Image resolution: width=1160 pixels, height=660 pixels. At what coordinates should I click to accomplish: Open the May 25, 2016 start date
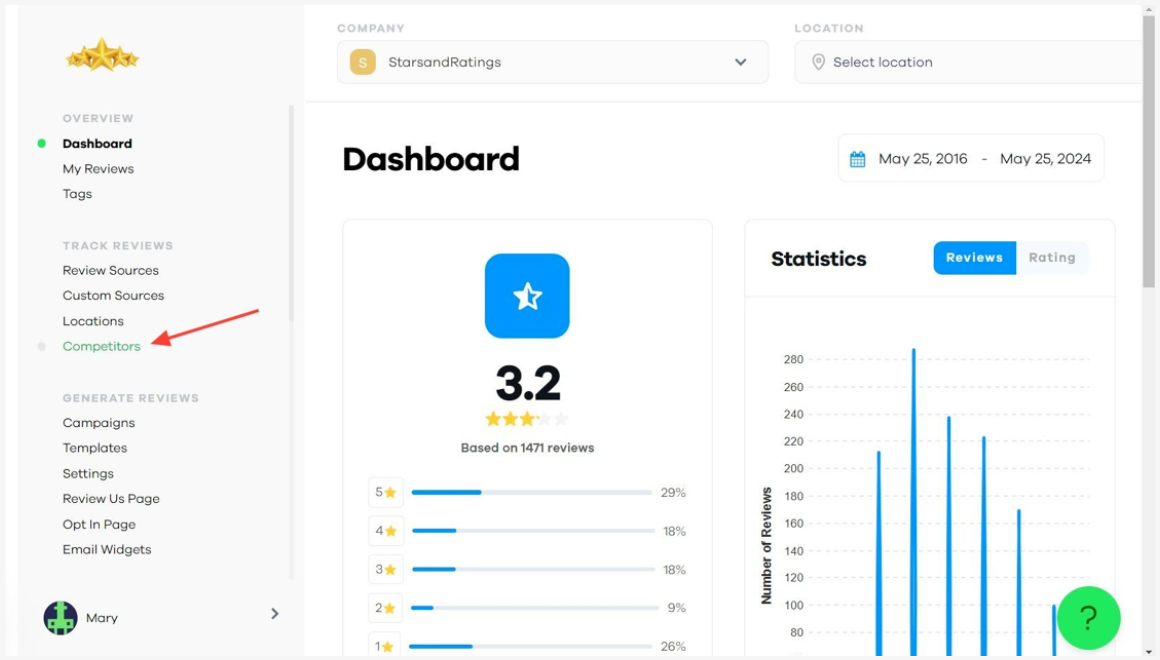click(923, 159)
